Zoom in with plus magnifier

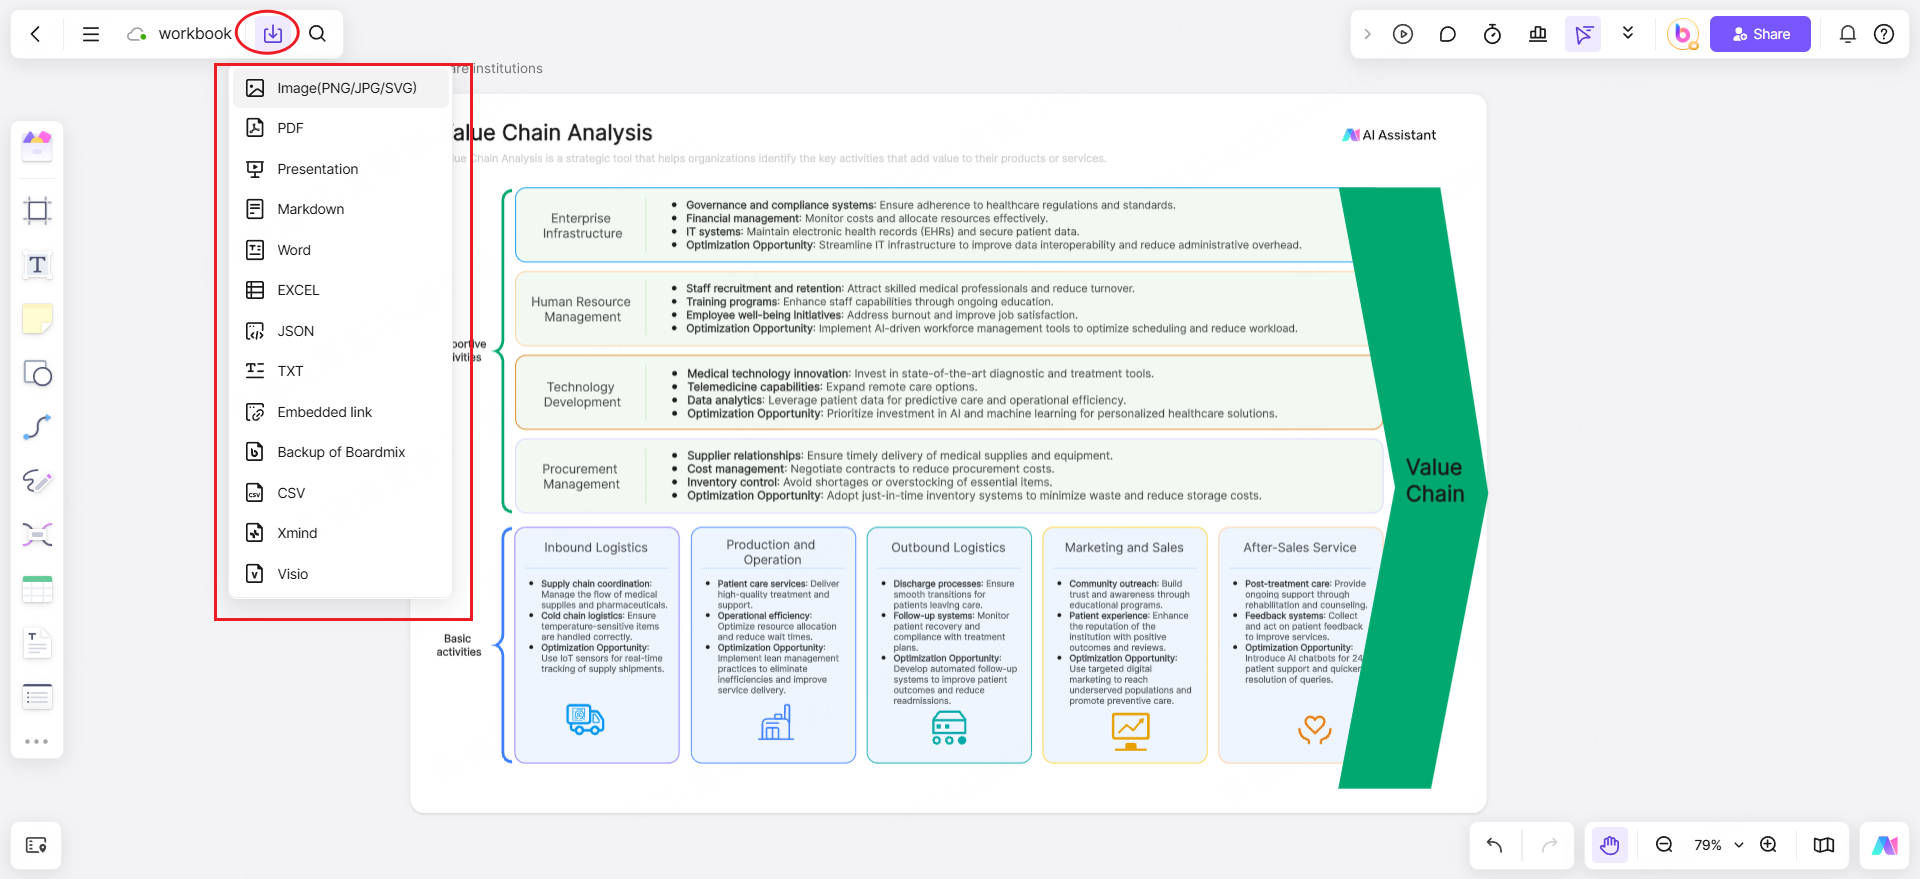click(1768, 845)
